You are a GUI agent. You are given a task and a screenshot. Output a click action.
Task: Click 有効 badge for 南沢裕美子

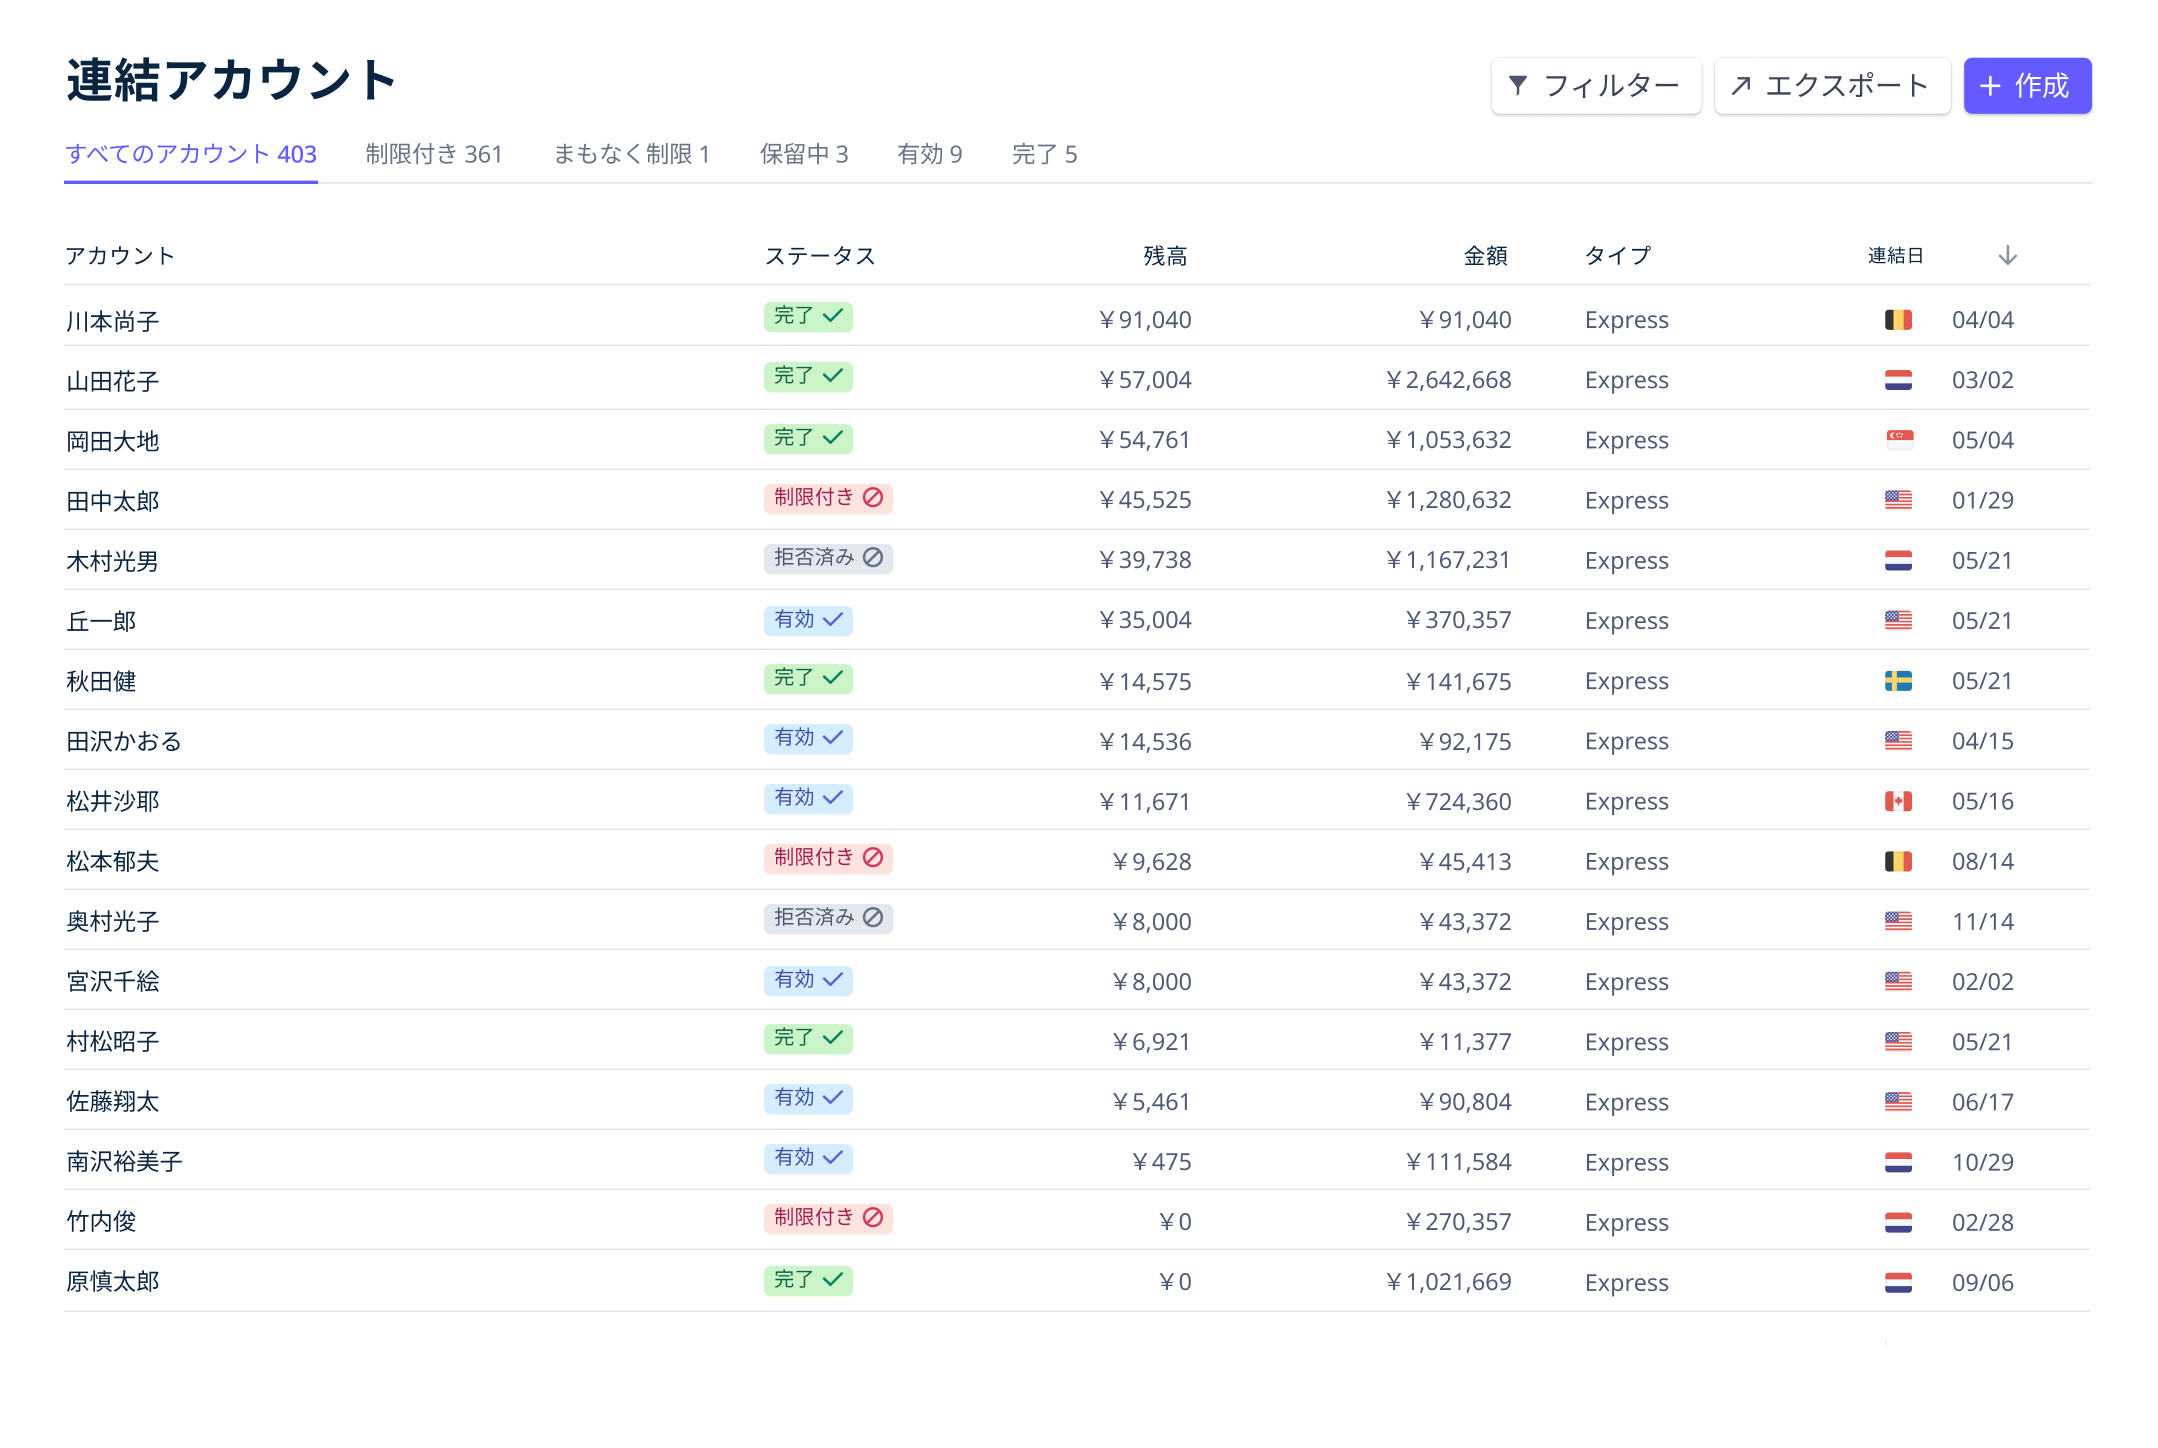(x=808, y=1157)
